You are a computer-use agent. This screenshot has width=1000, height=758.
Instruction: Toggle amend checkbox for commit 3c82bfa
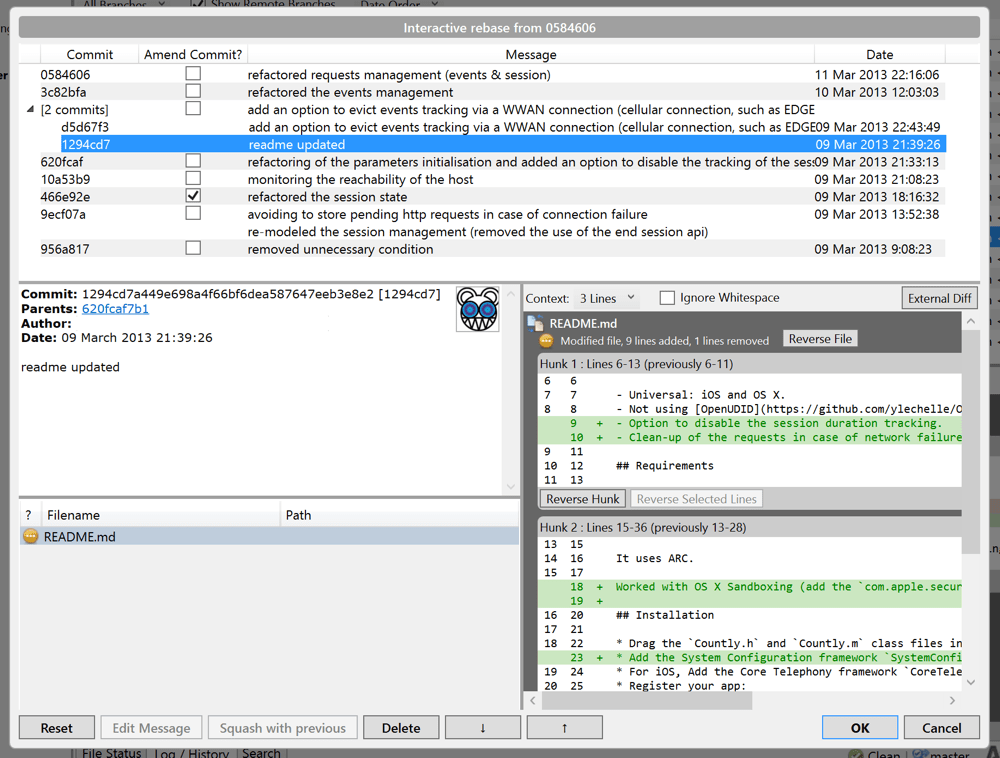tap(193, 91)
